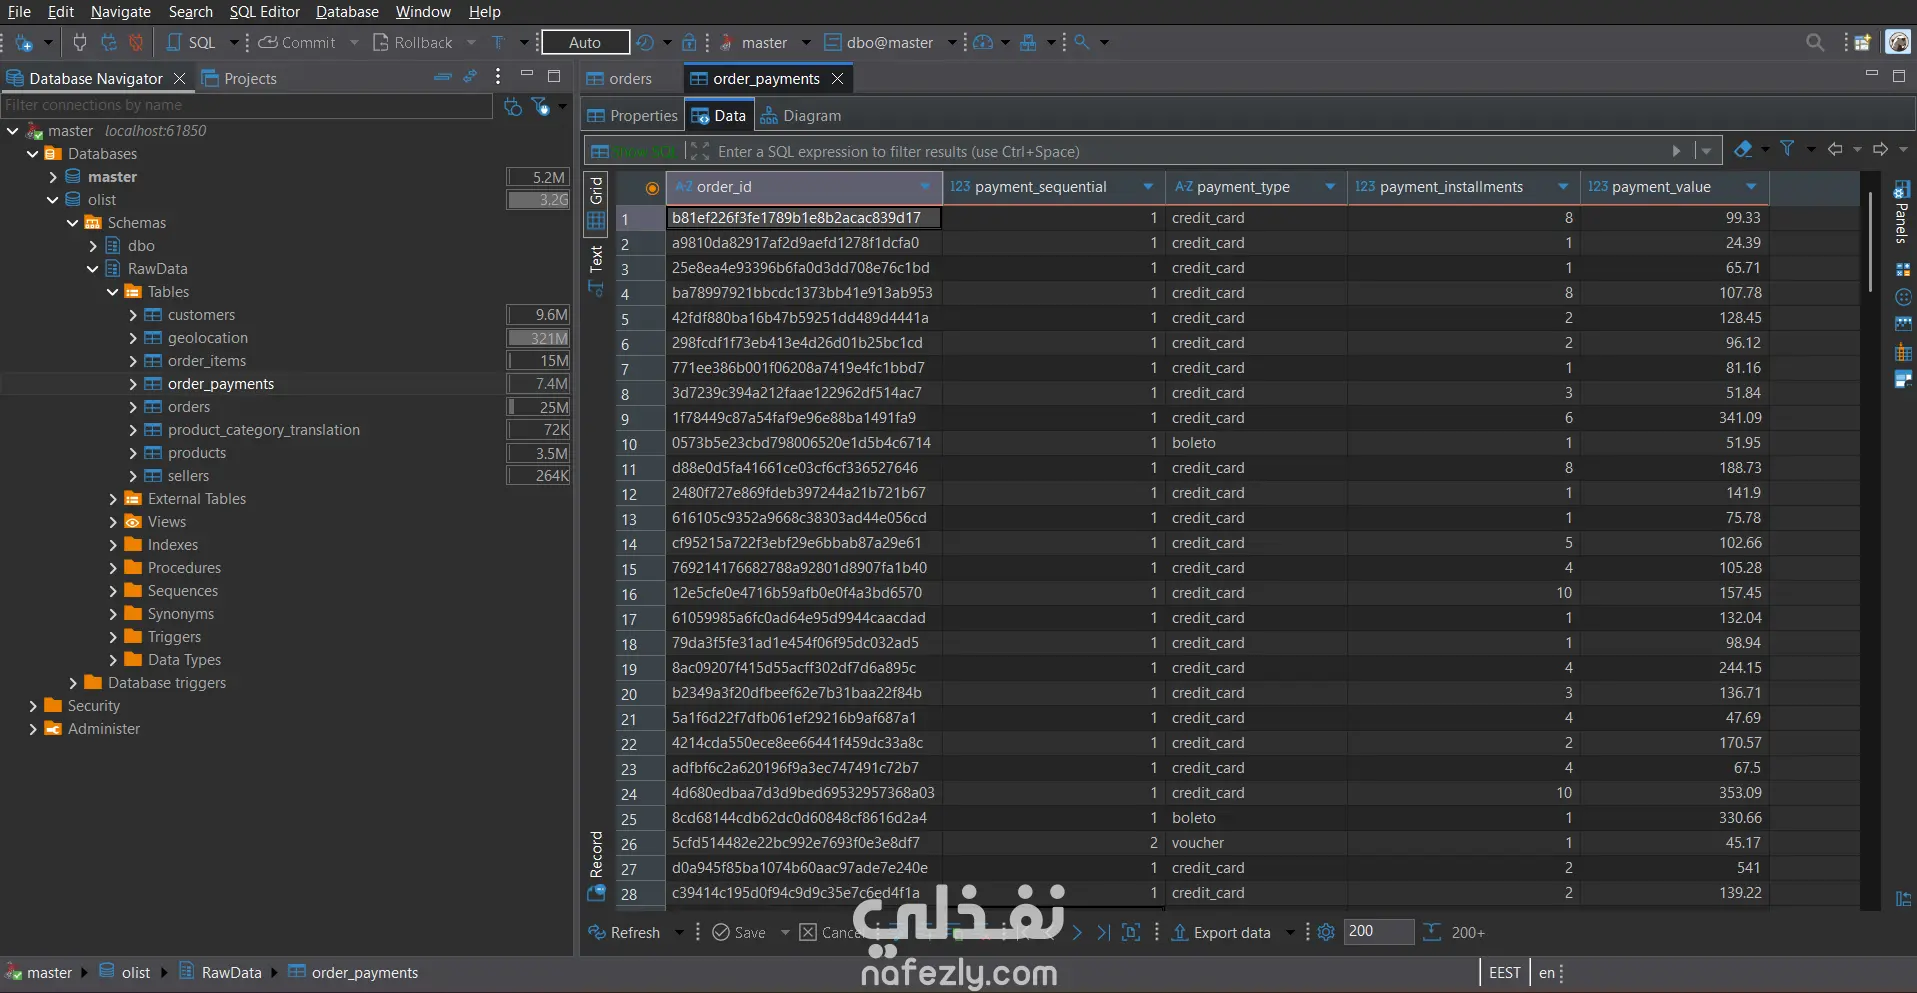Open the Window menu
Screen dimensions: 1917x993
click(423, 12)
